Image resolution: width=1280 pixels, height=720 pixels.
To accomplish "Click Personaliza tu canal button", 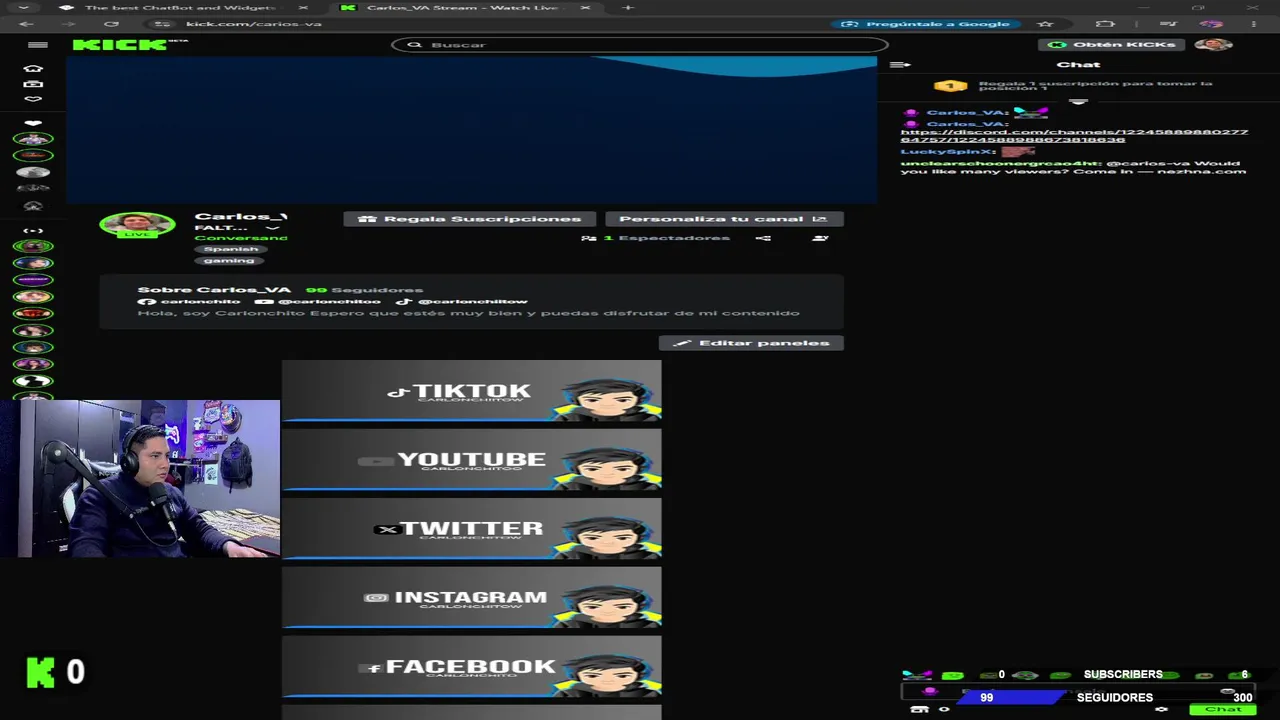I will coord(724,218).
